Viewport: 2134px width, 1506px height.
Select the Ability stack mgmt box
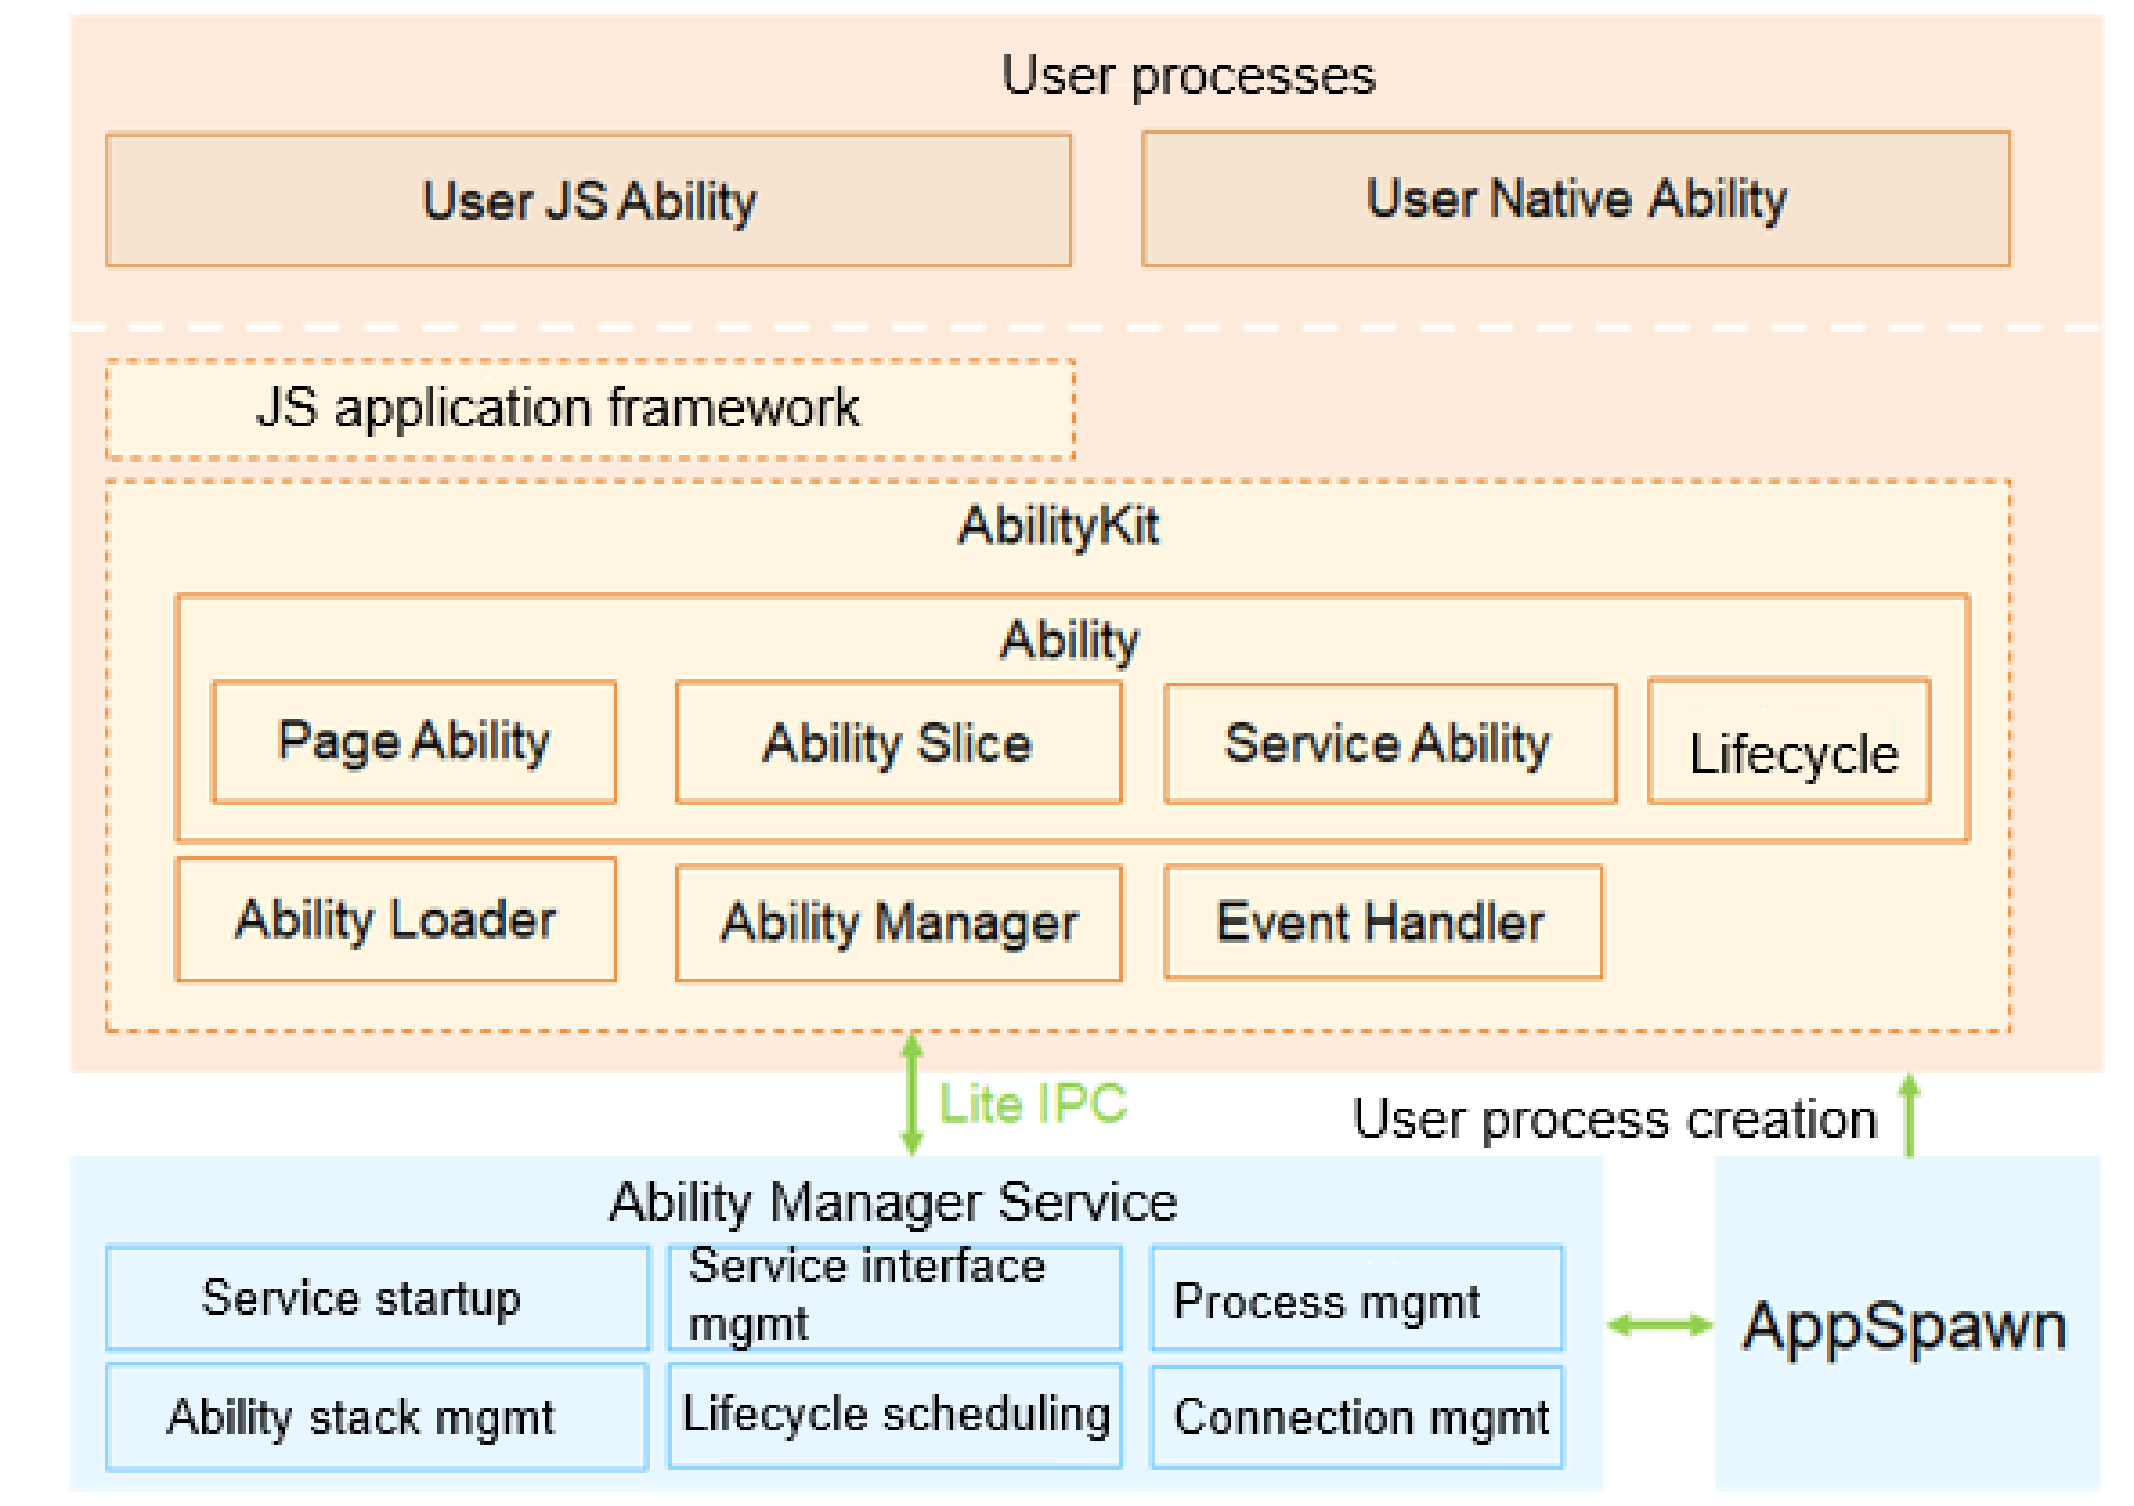376,1417
